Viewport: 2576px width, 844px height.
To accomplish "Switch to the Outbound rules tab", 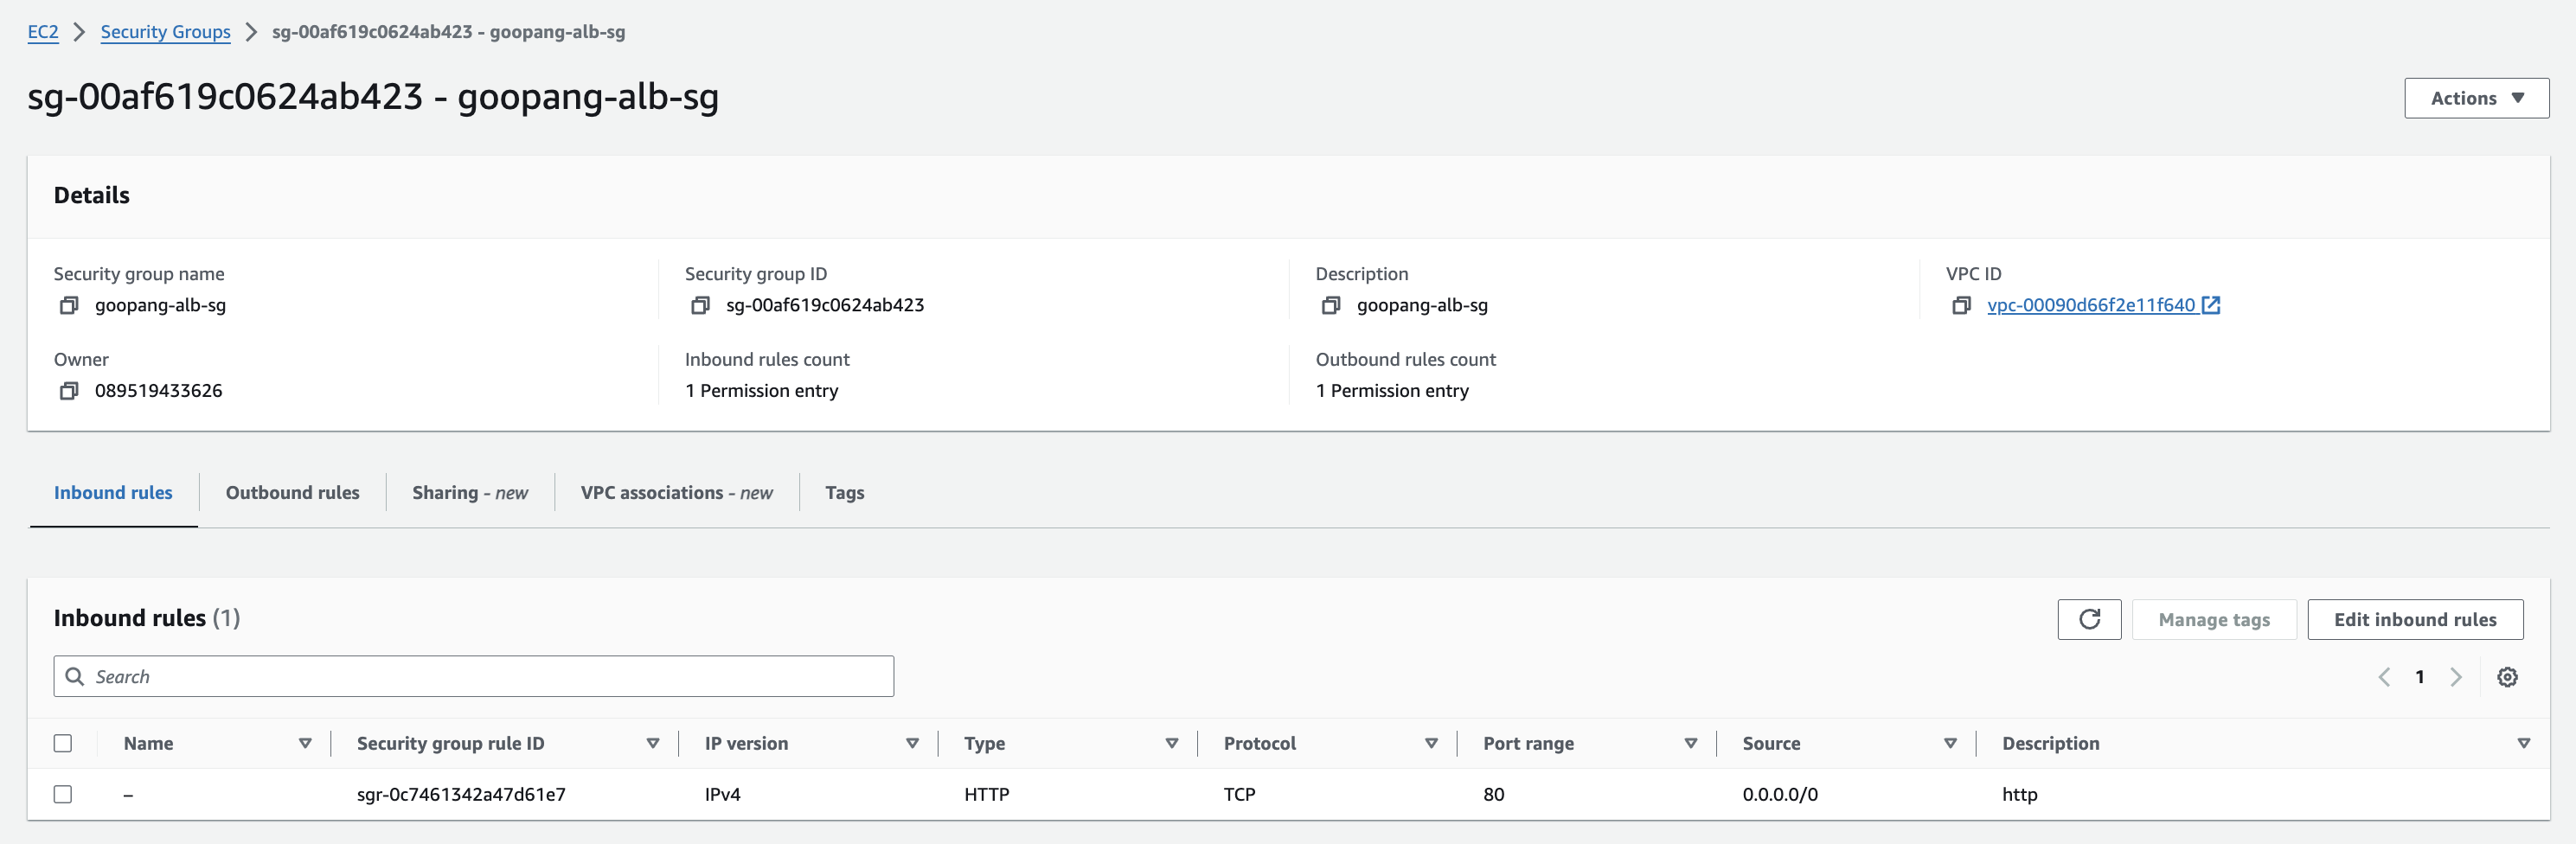I will (292, 493).
